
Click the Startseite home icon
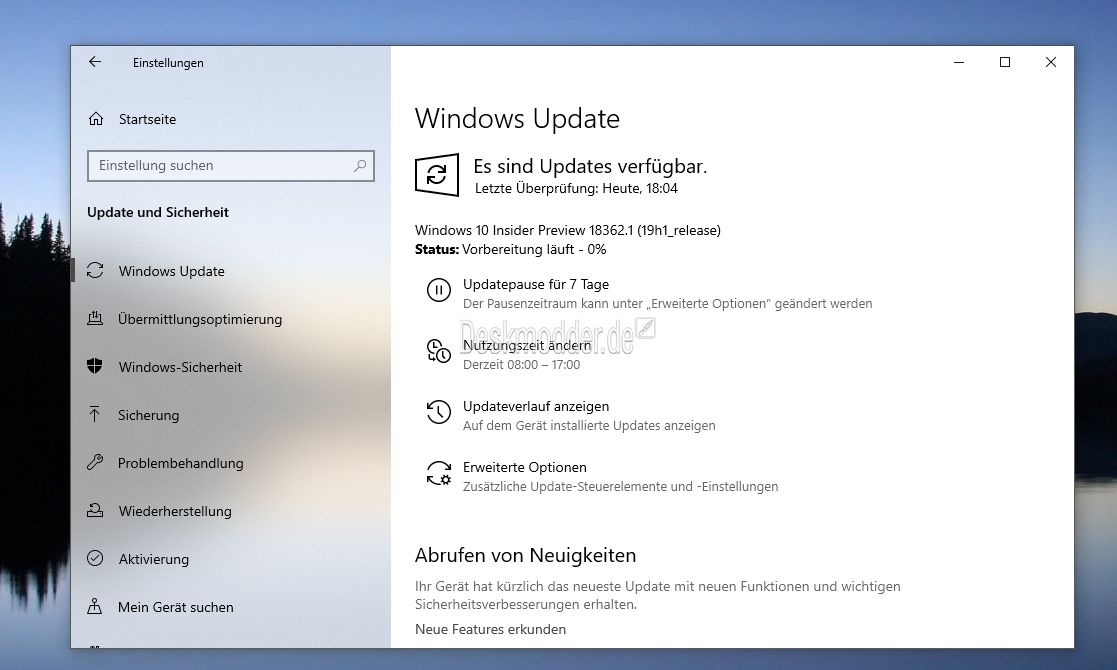point(95,119)
